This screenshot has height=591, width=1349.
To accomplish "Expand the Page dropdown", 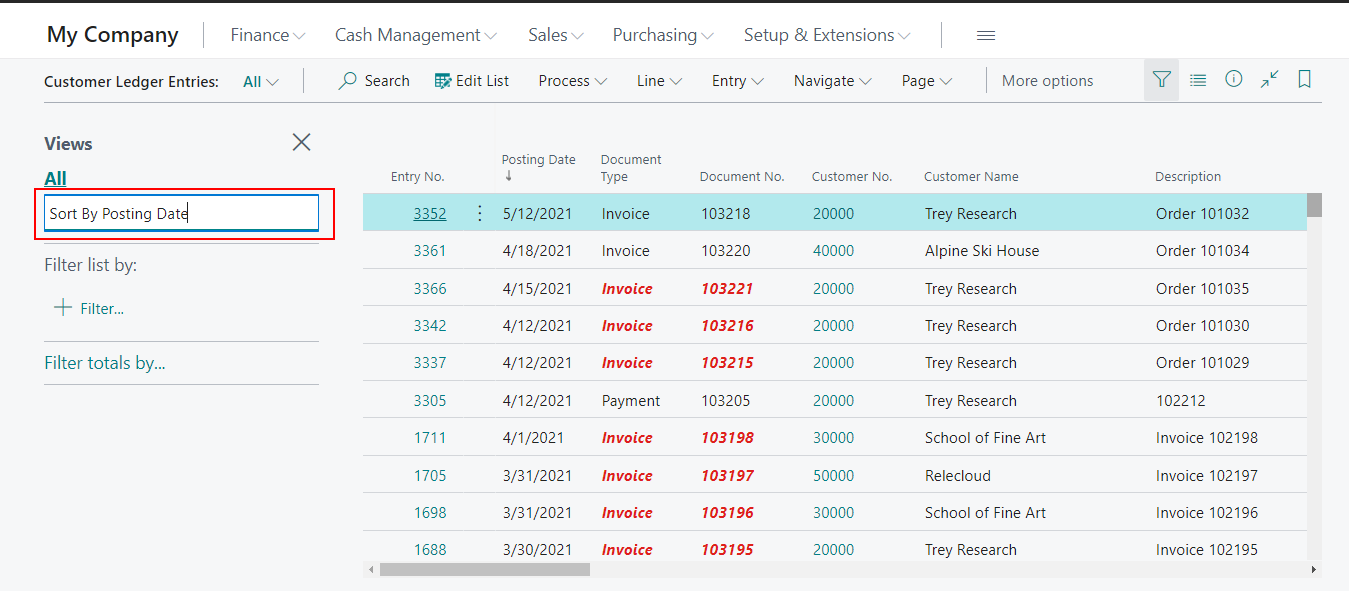I will point(924,80).
